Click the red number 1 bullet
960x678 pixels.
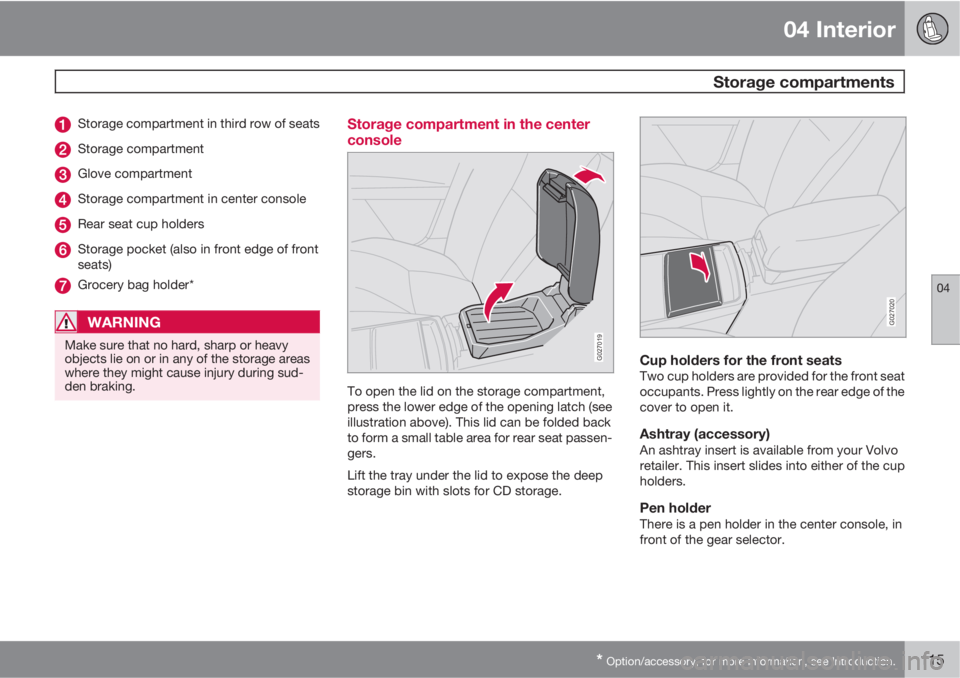pyautogui.click(x=62, y=124)
